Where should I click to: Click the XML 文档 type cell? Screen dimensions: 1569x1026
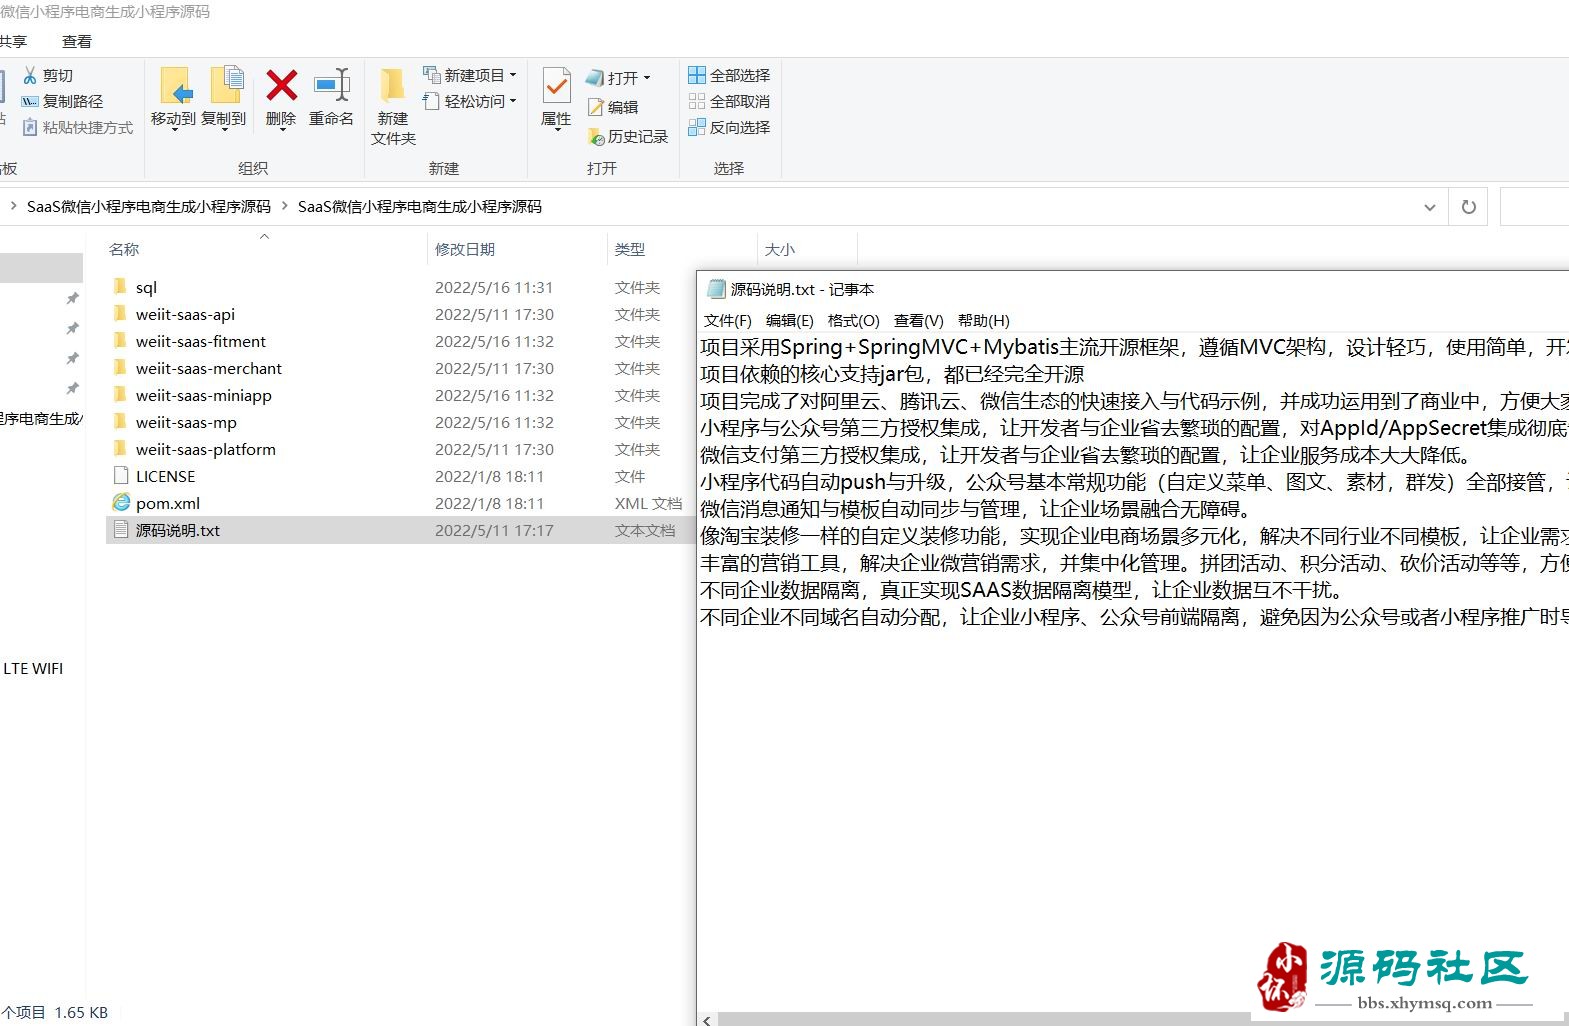(648, 503)
